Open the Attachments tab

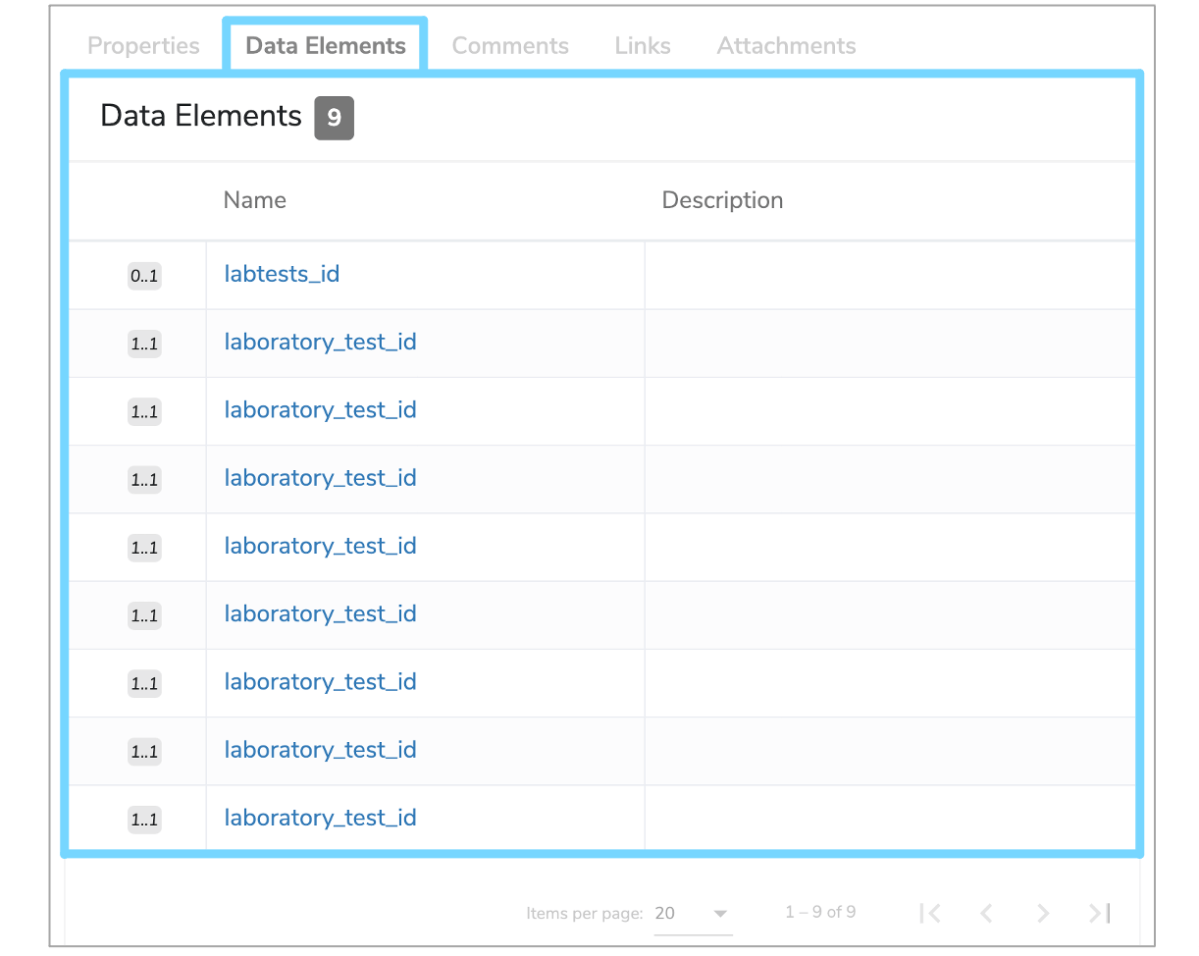click(x=786, y=45)
